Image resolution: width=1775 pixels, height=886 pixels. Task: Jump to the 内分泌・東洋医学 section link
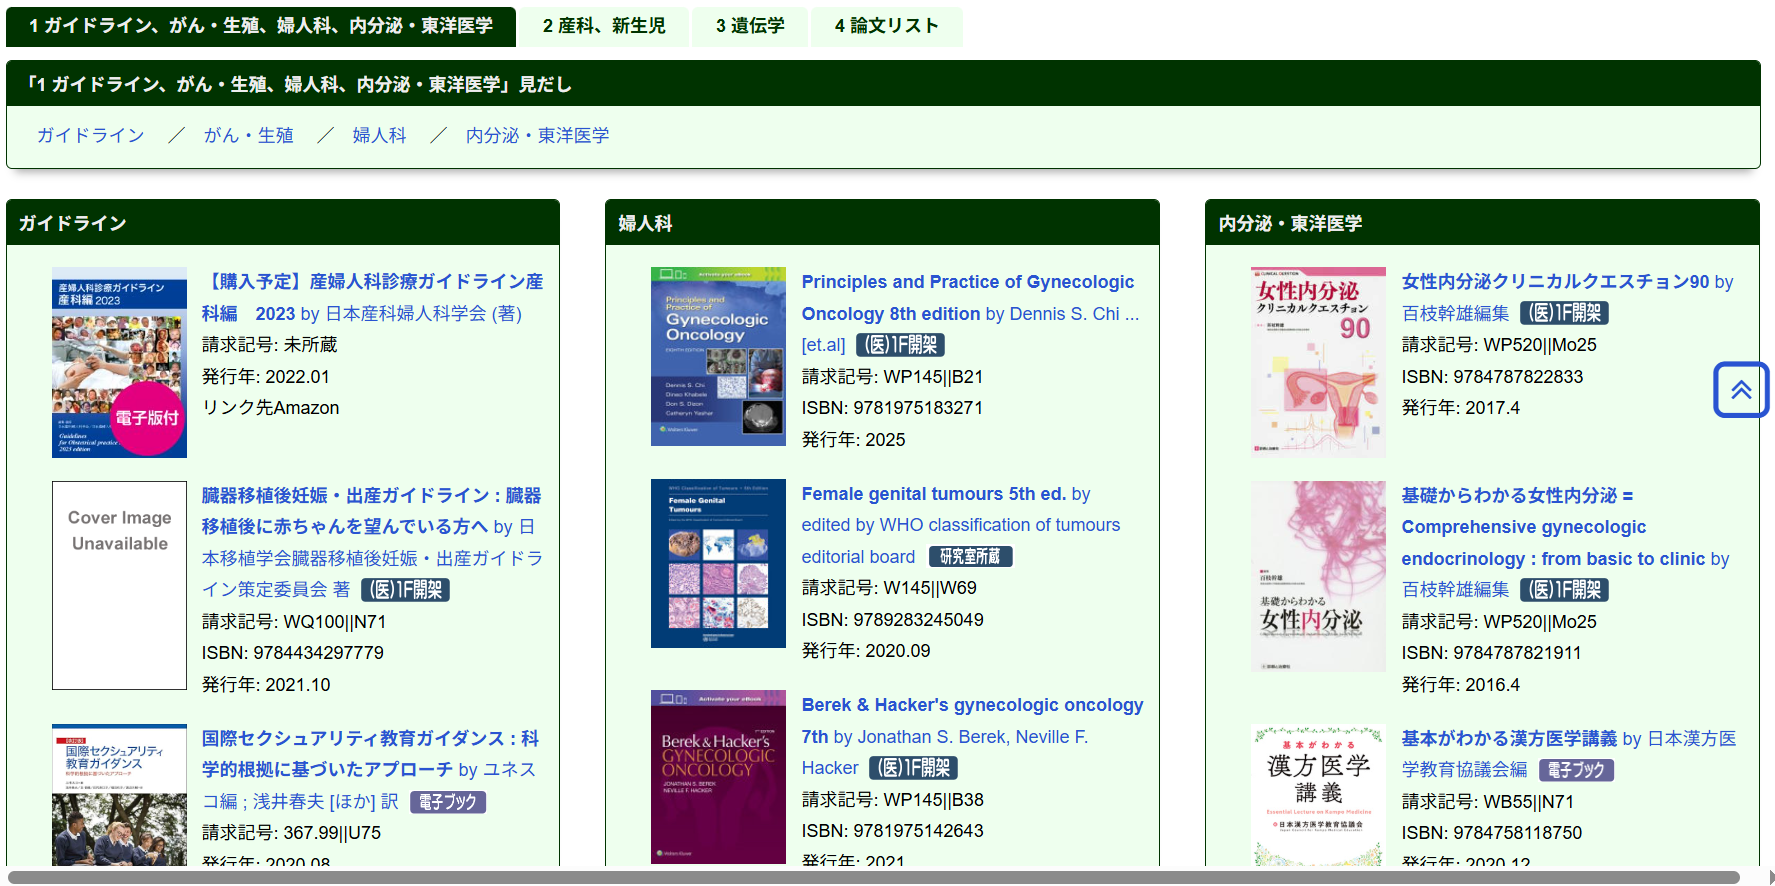click(537, 135)
